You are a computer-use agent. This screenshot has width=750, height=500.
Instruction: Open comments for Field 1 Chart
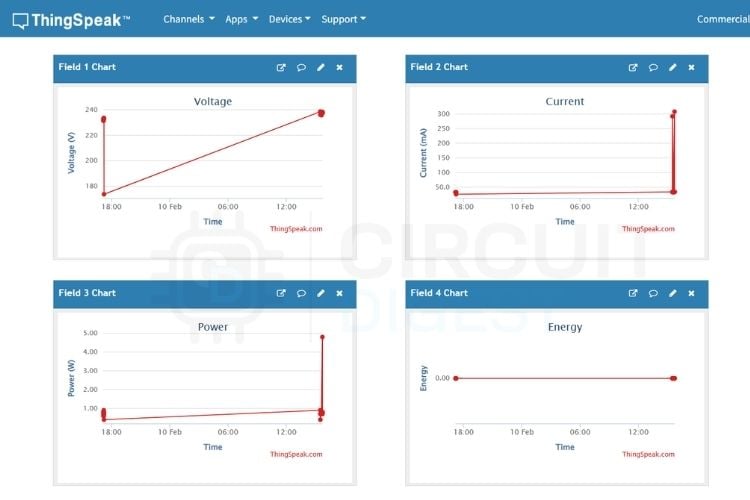pyautogui.click(x=301, y=67)
